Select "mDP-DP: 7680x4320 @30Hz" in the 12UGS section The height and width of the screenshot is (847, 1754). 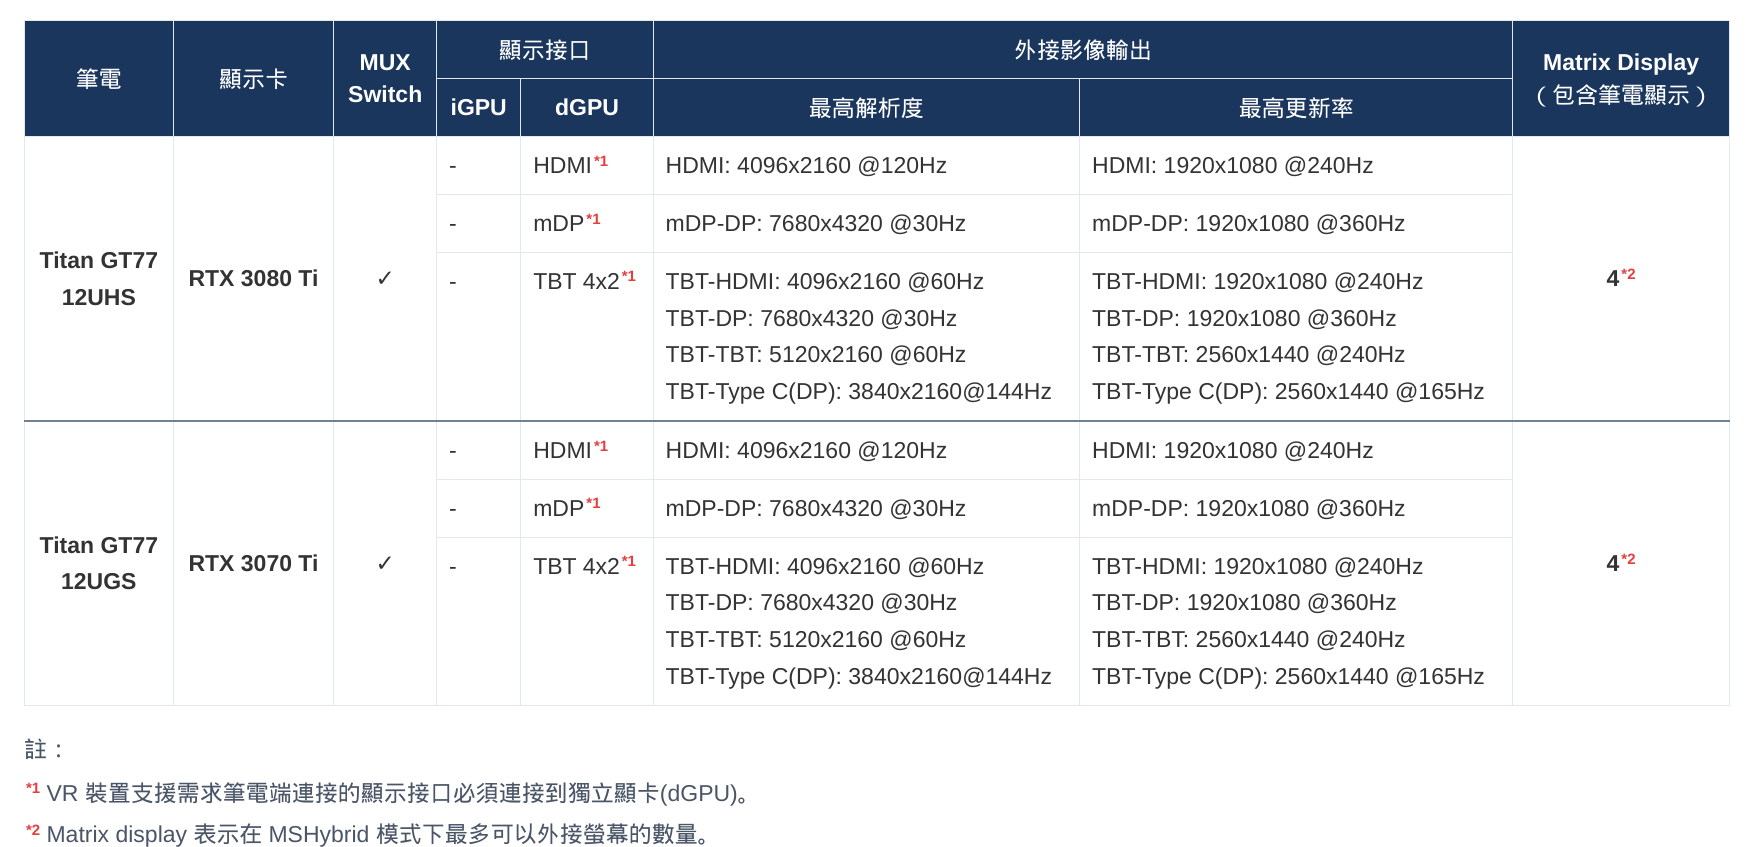pyautogui.click(x=815, y=508)
